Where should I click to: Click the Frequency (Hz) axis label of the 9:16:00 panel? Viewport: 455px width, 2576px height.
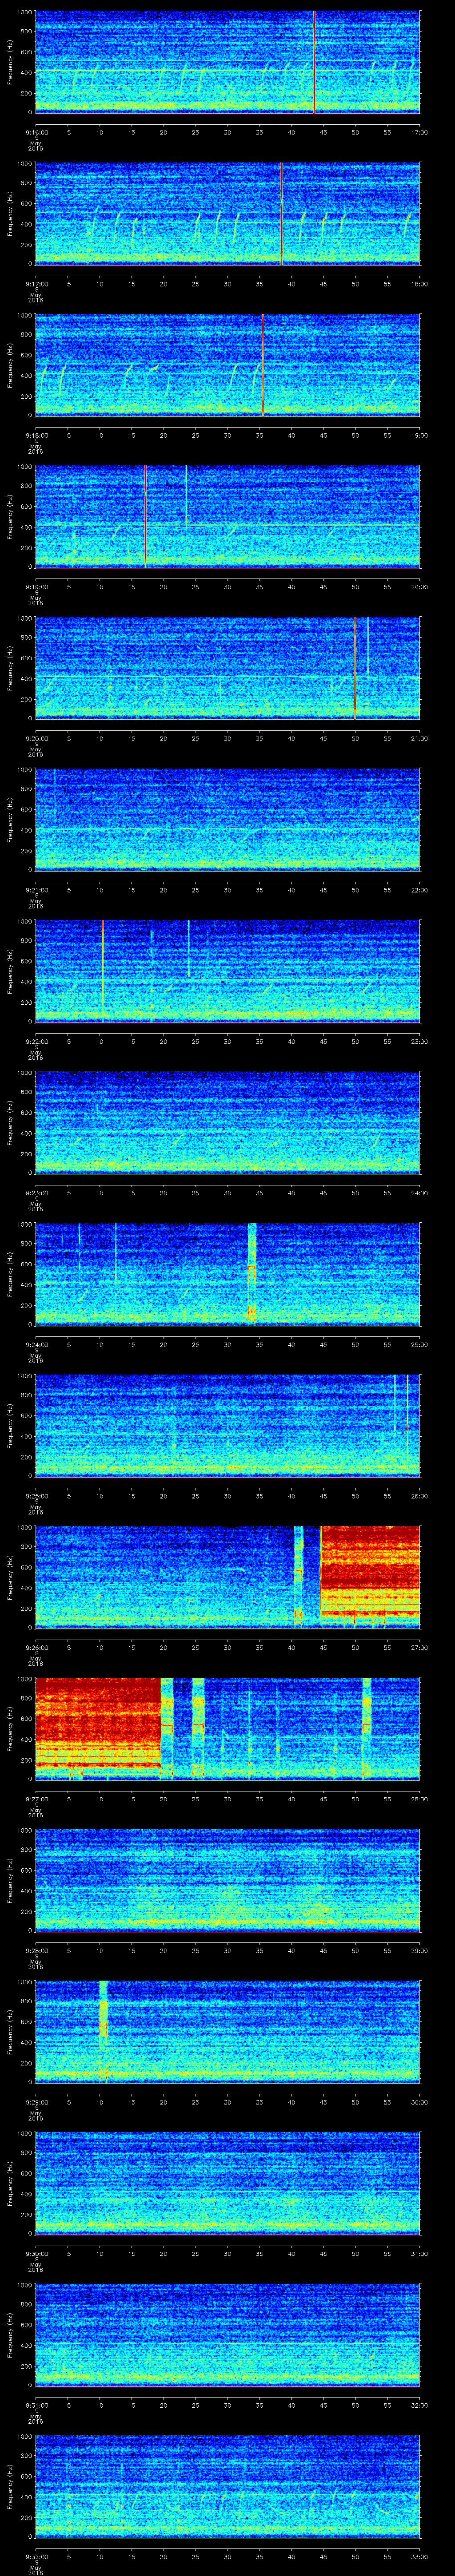(10, 62)
